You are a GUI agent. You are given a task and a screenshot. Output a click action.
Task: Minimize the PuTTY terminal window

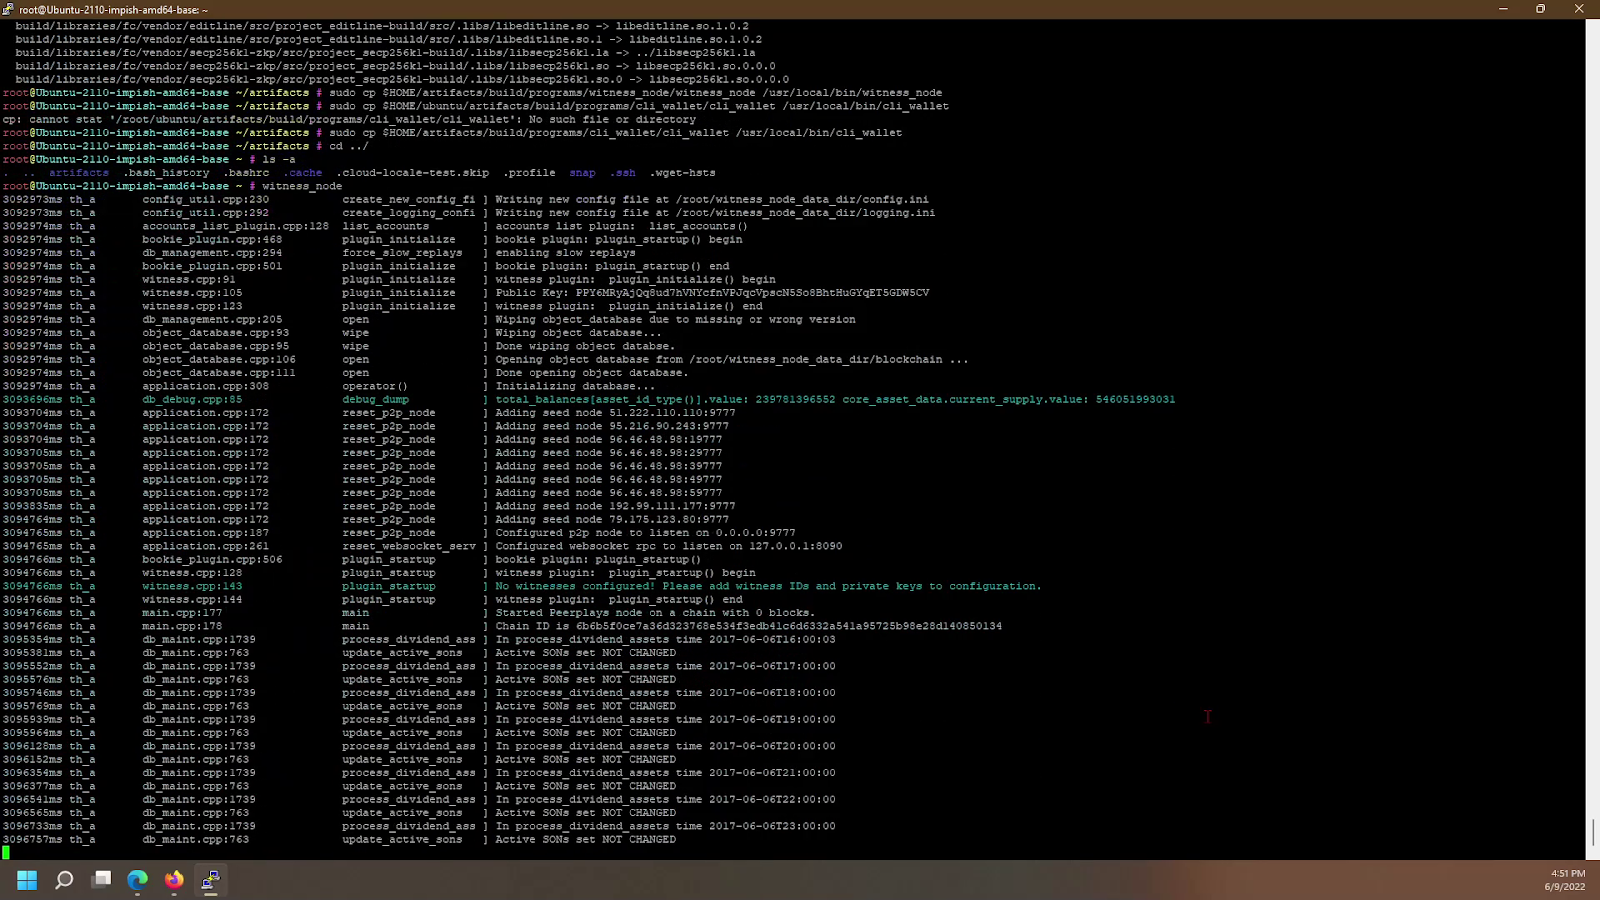click(1503, 9)
